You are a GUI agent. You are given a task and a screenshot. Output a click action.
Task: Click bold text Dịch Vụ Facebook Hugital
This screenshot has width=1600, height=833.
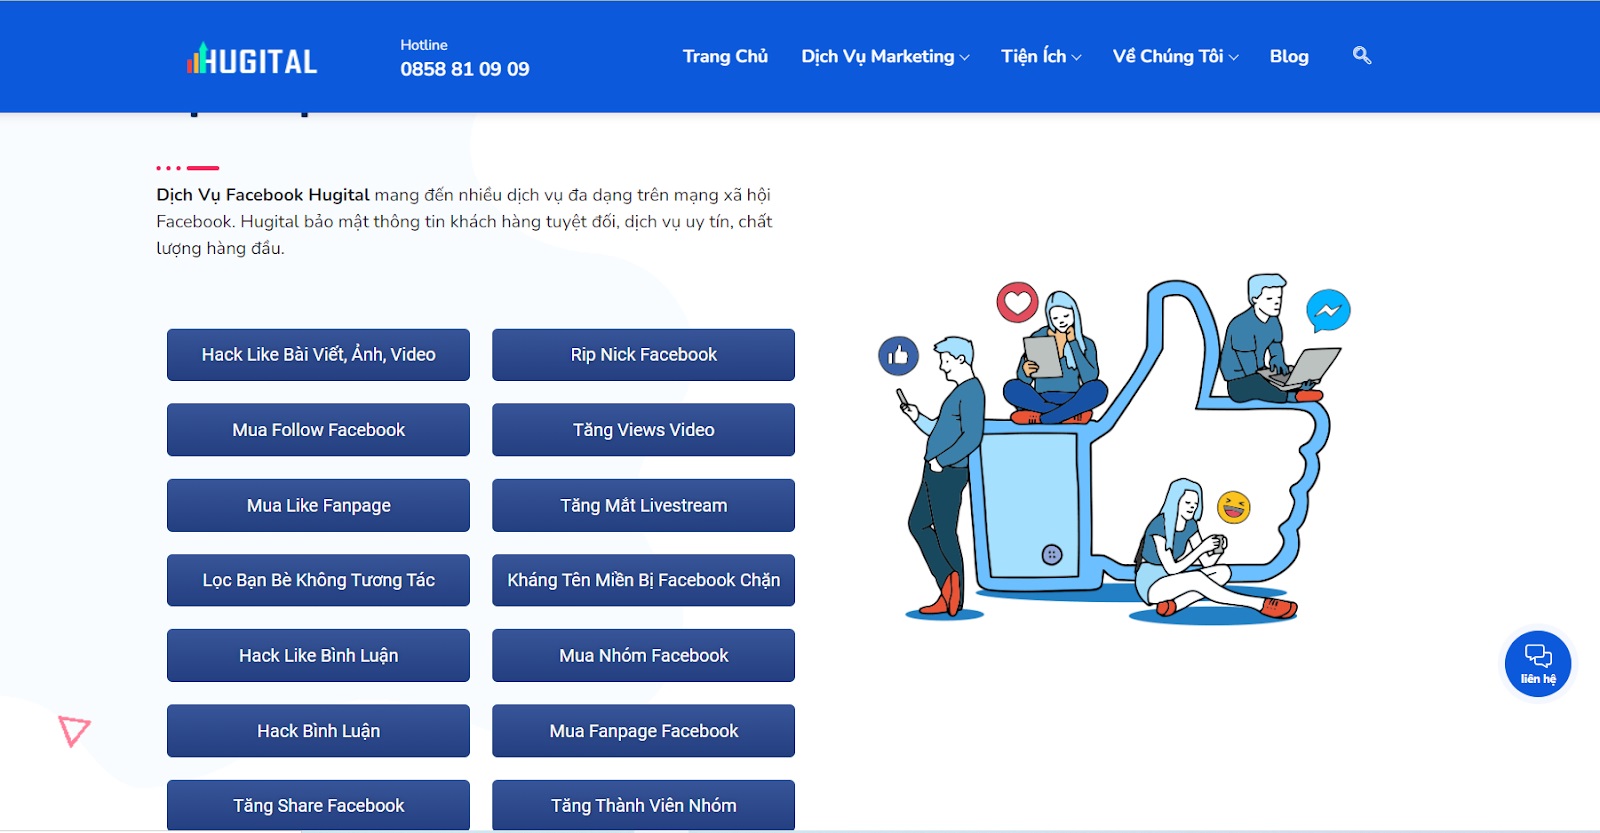[x=263, y=195]
